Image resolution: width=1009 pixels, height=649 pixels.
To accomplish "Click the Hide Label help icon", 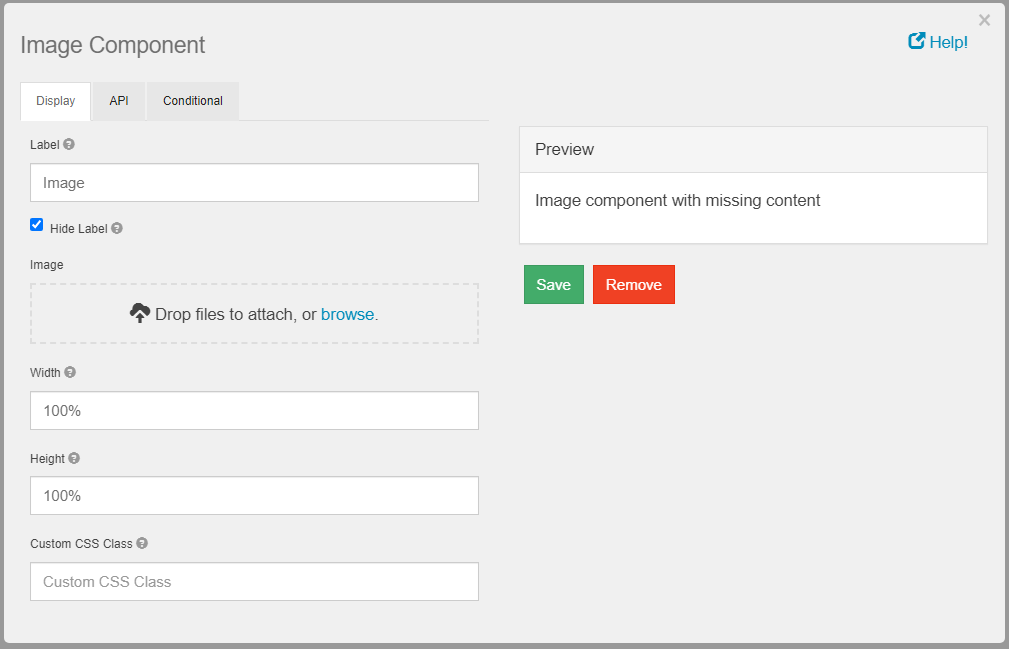I will pyautogui.click(x=117, y=228).
